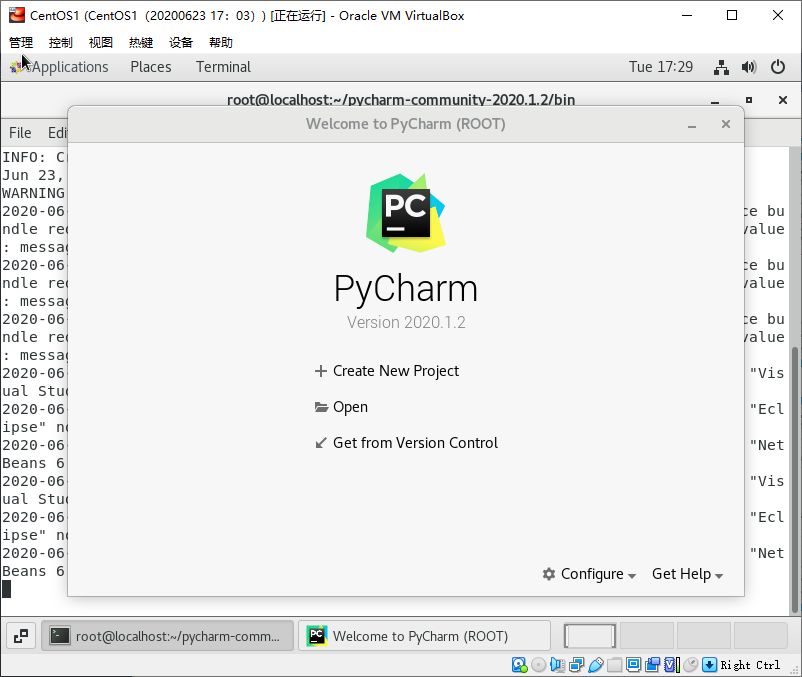Select the second workspace in switcher

pyautogui.click(x=646, y=636)
